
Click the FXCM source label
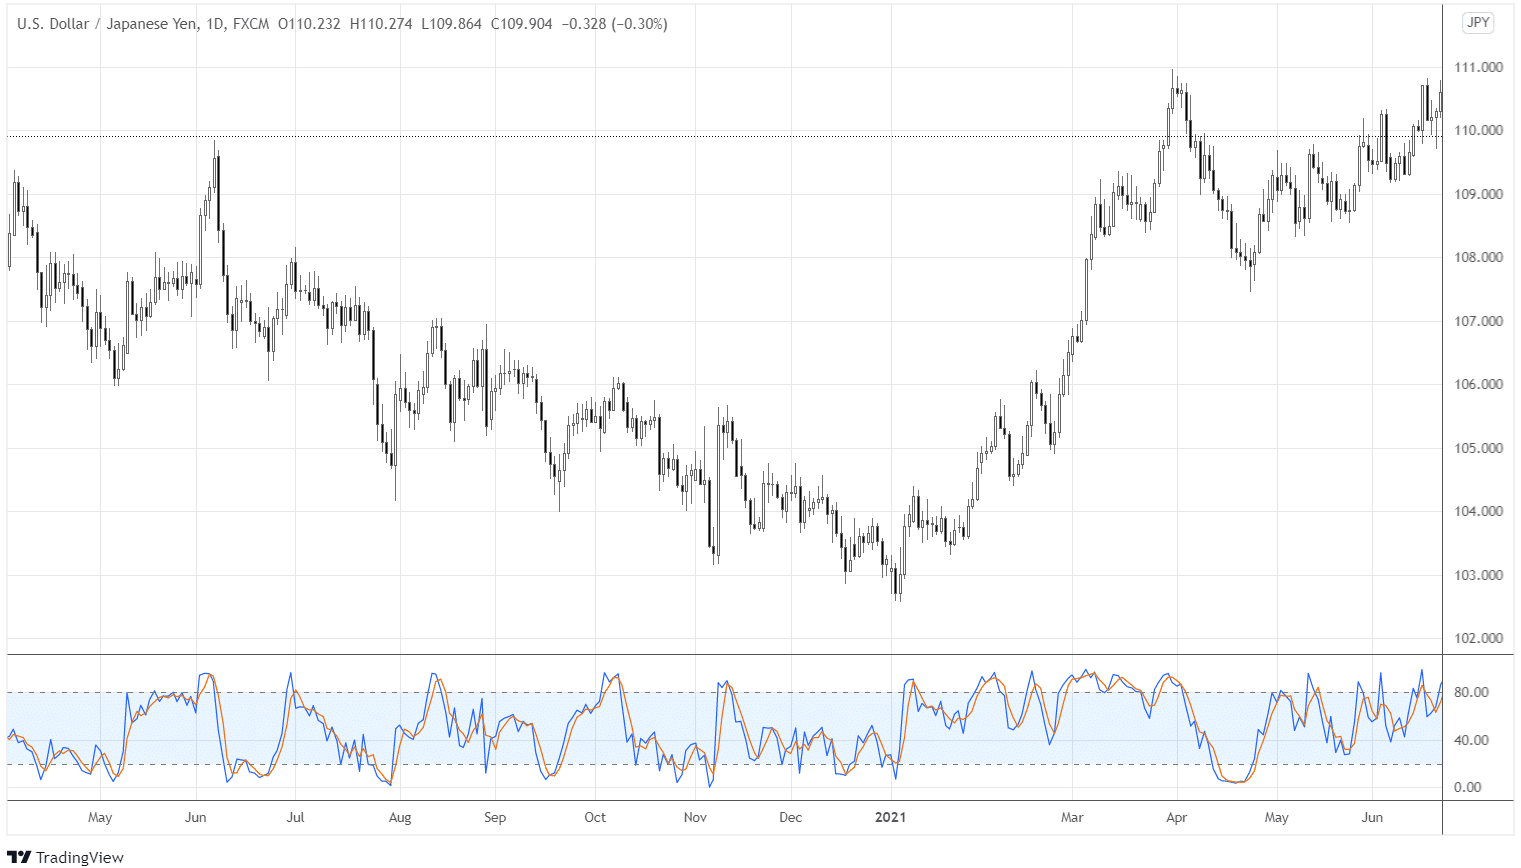(x=251, y=24)
